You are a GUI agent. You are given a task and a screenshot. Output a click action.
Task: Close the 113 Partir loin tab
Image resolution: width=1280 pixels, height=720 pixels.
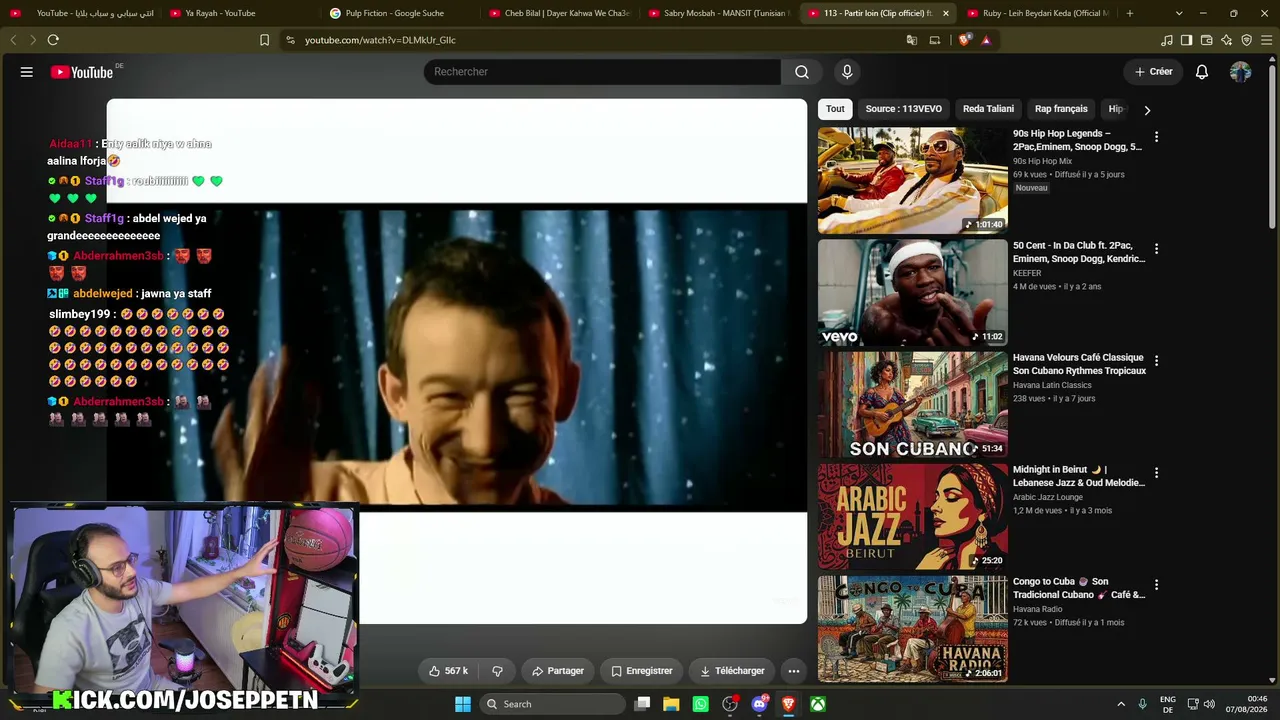tap(945, 13)
